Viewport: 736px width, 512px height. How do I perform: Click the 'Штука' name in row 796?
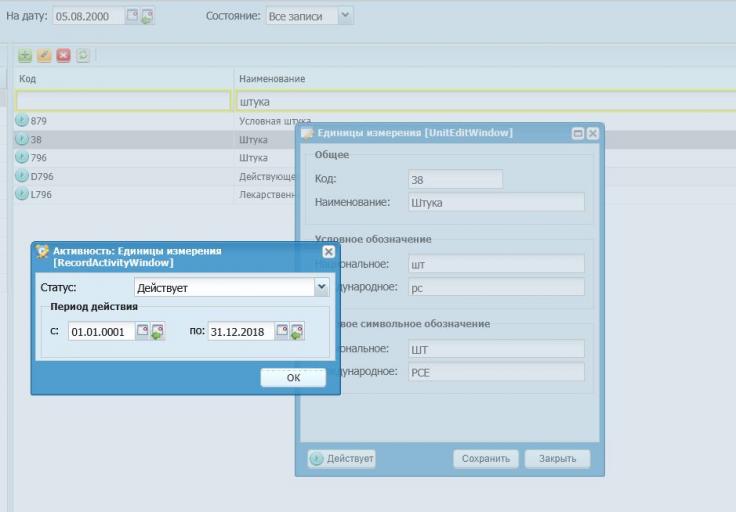coord(253,158)
